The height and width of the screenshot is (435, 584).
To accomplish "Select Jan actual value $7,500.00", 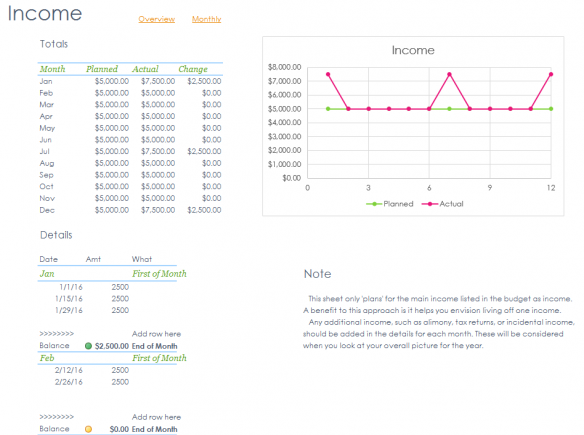I will 158,81.
